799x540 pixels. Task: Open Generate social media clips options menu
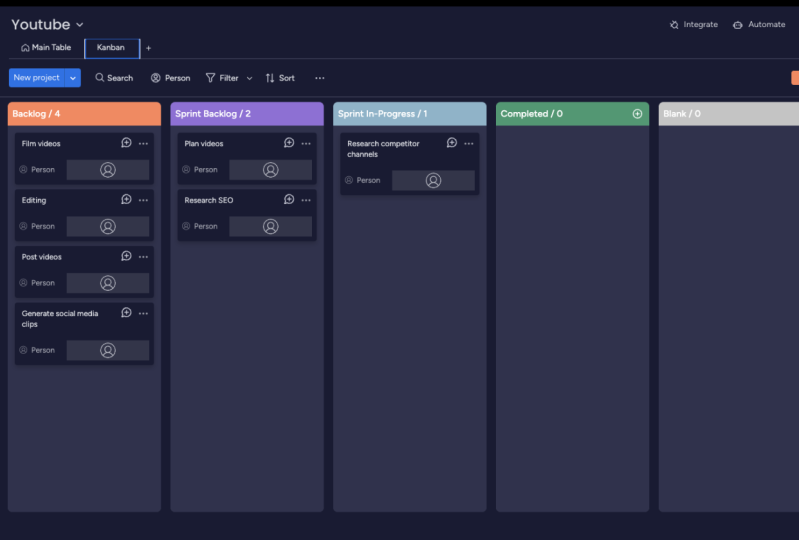(143, 313)
